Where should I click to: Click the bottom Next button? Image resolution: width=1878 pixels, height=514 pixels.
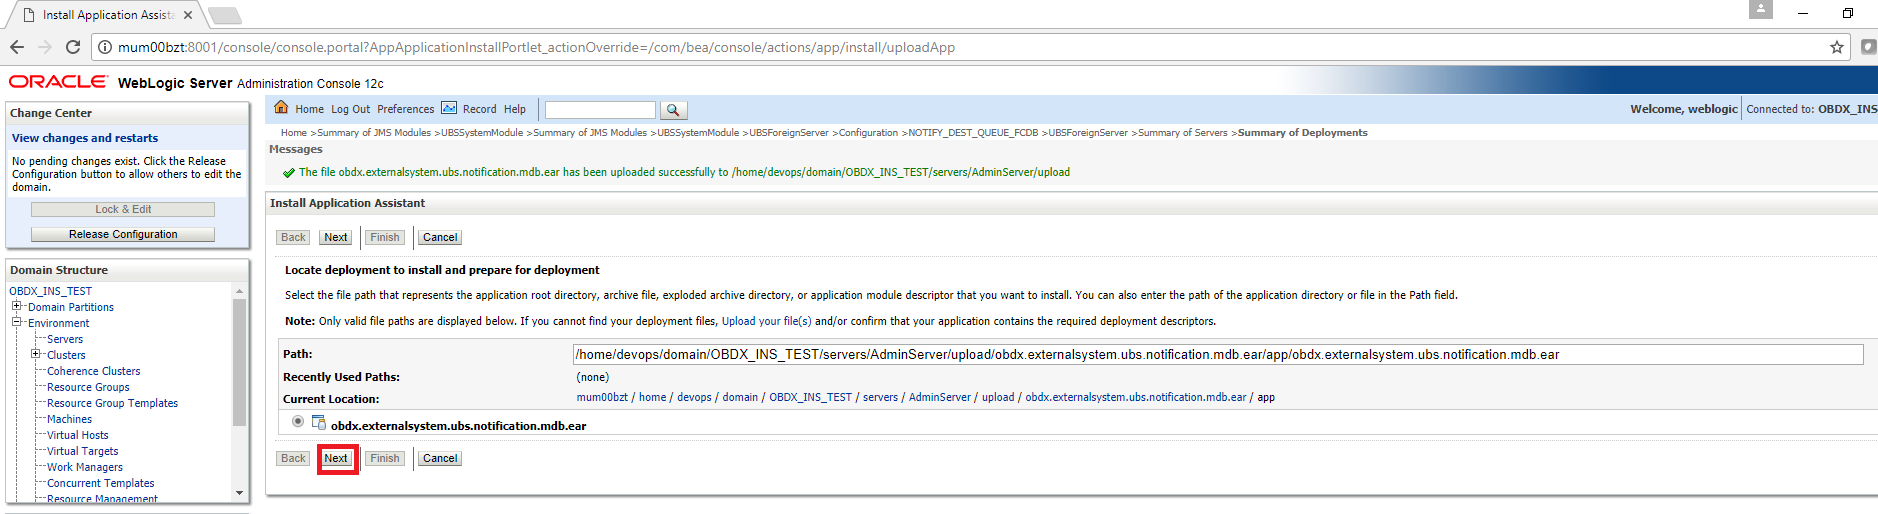[336, 458]
